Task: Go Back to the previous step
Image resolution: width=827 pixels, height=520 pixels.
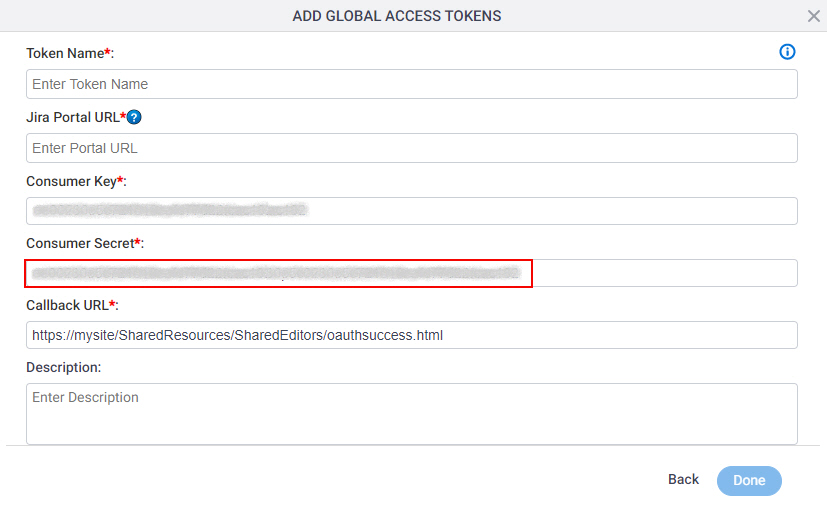Action: click(683, 479)
